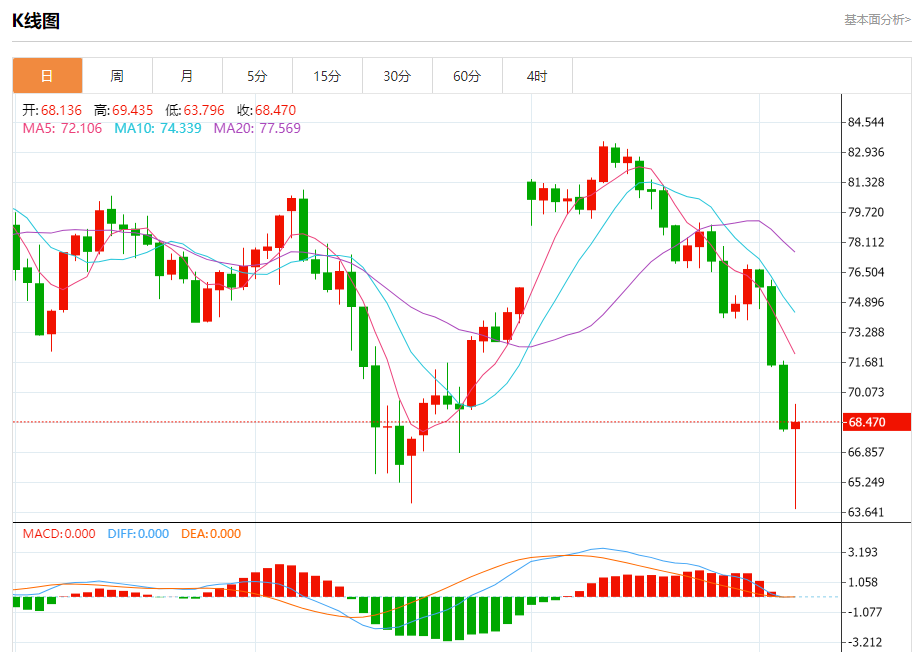Open the 基本面分析> link
Screen dimensions: 922x652
[x=877, y=19]
